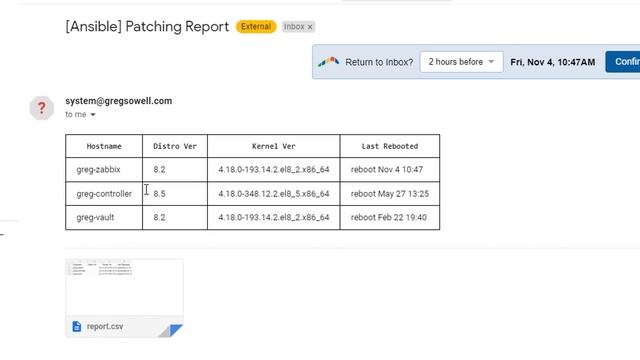Screen dimensions: 640x360
Task: Select the 'greg-zabbix' hostname cell
Action: [x=104, y=169]
